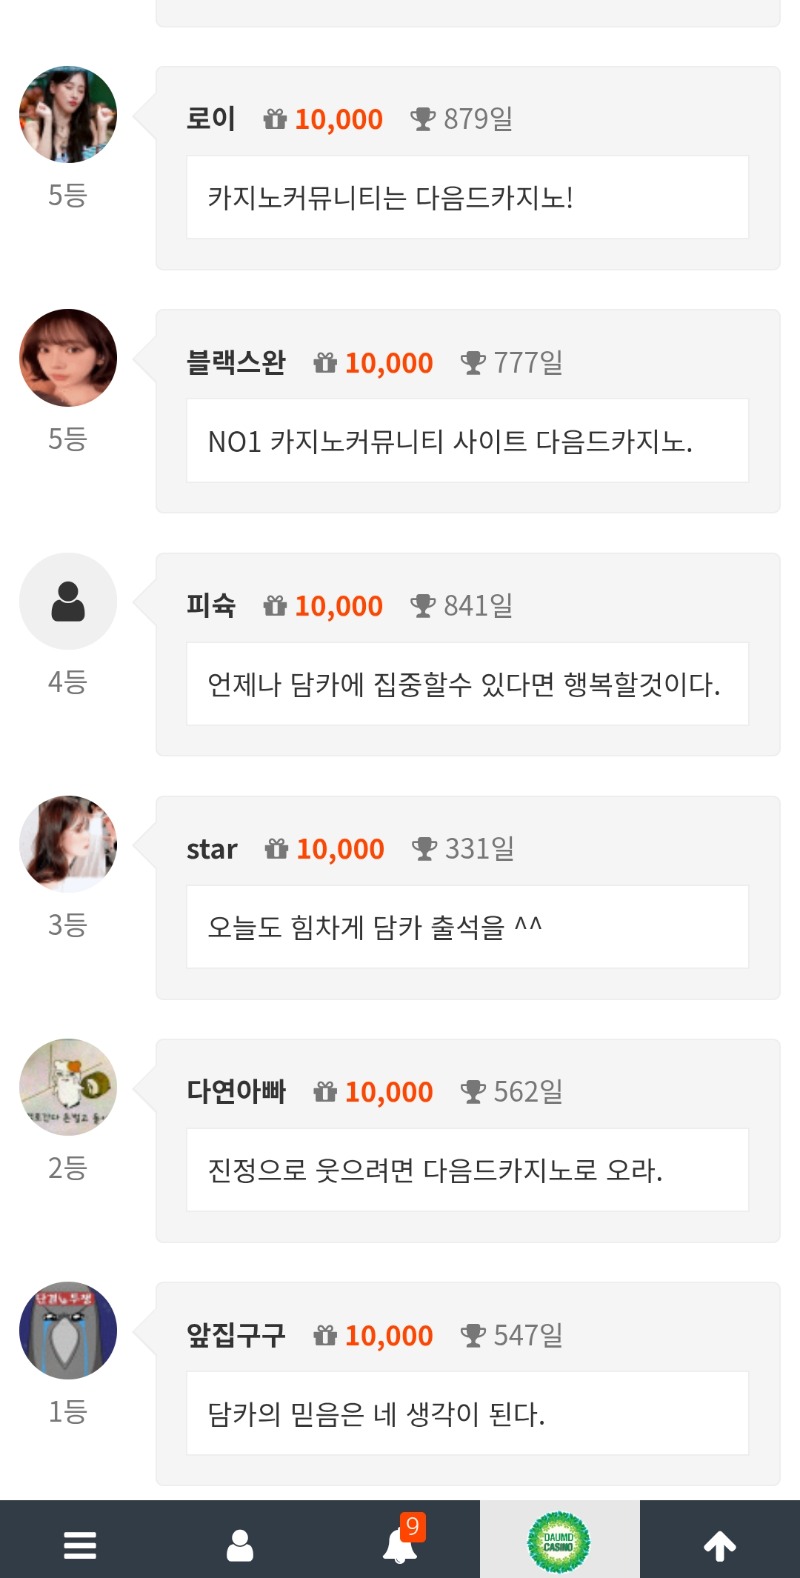Click 피슉's default avatar placeholder
800x1578 pixels.
[x=68, y=601]
